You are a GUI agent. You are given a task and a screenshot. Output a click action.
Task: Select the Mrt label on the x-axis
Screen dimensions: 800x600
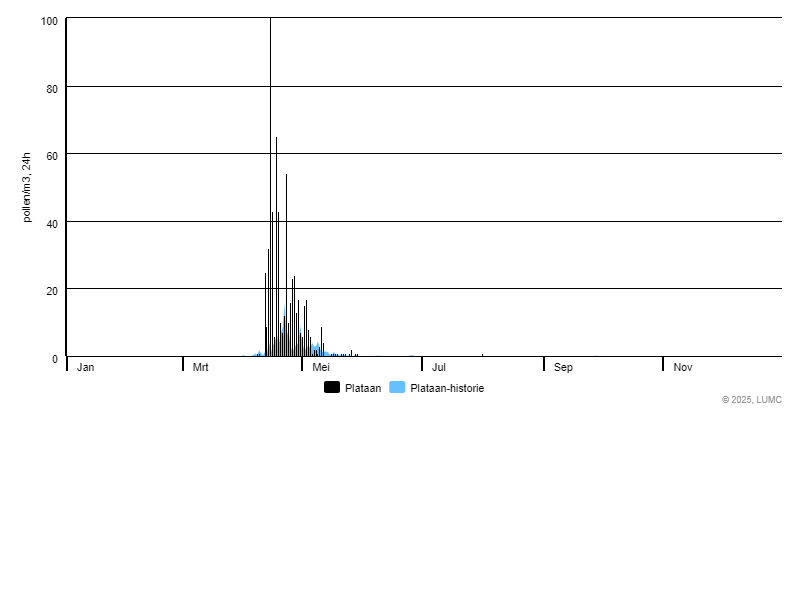201,368
